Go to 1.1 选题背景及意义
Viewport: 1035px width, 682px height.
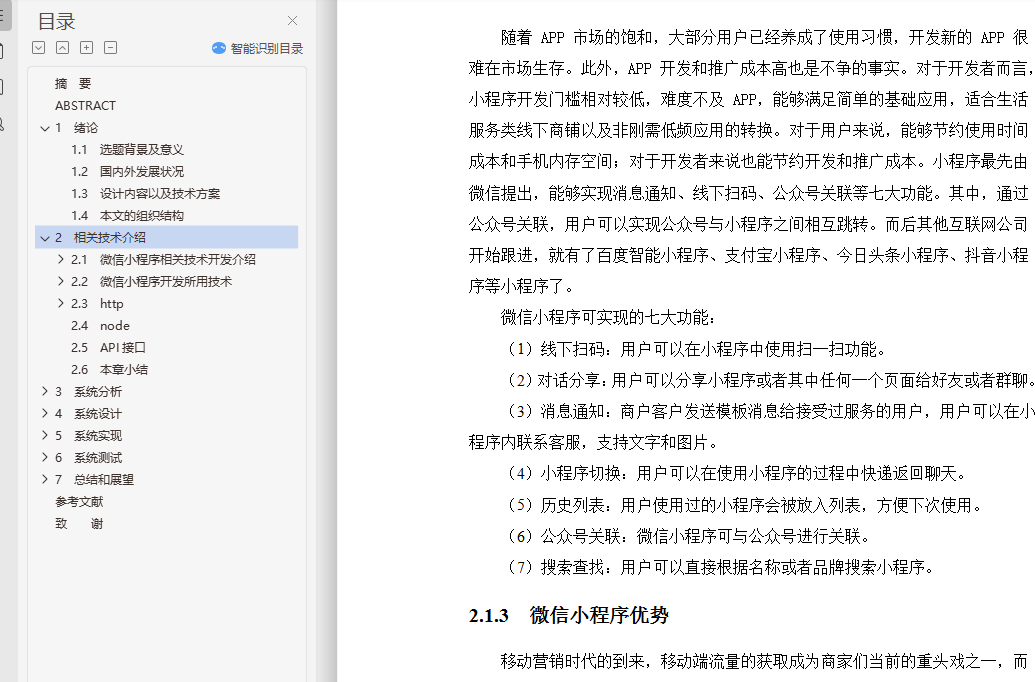click(127, 150)
